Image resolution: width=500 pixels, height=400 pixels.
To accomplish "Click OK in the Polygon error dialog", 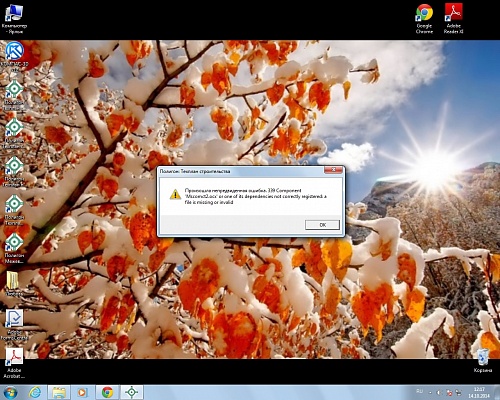I will [322, 225].
